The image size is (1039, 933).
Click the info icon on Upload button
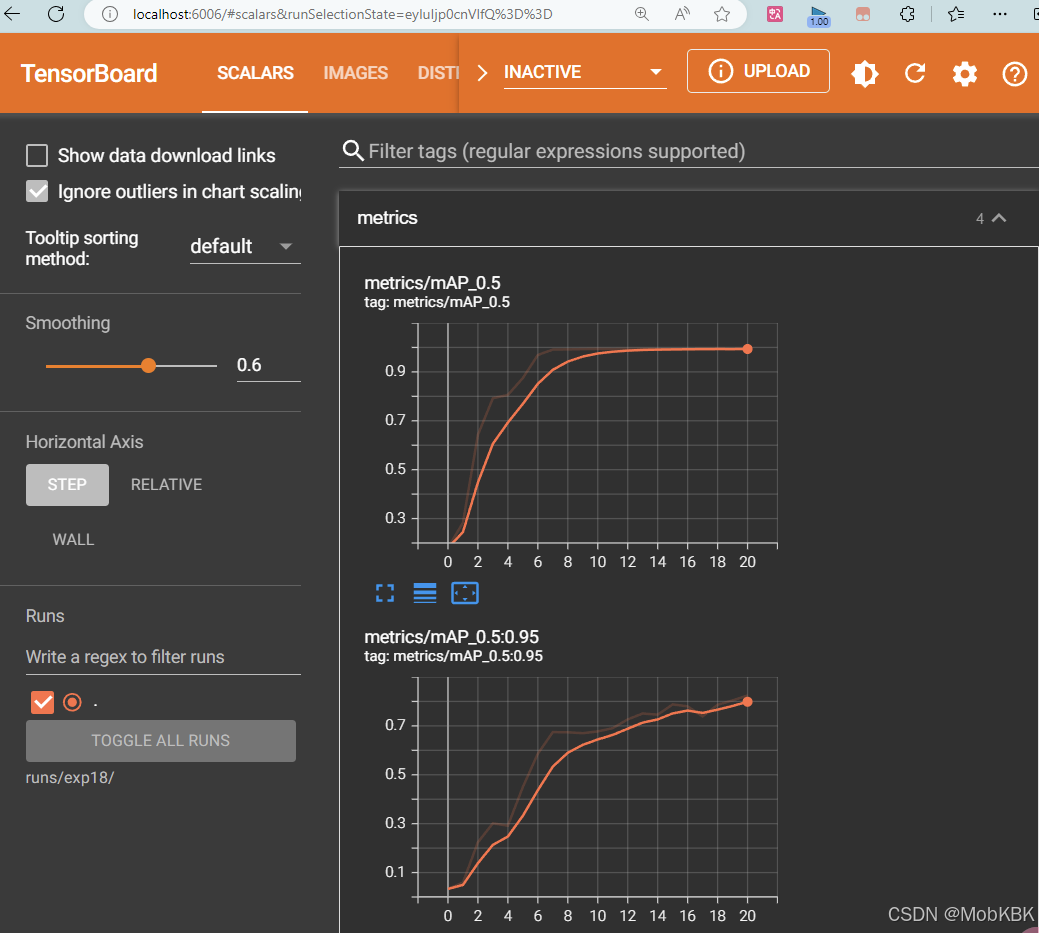pos(721,71)
